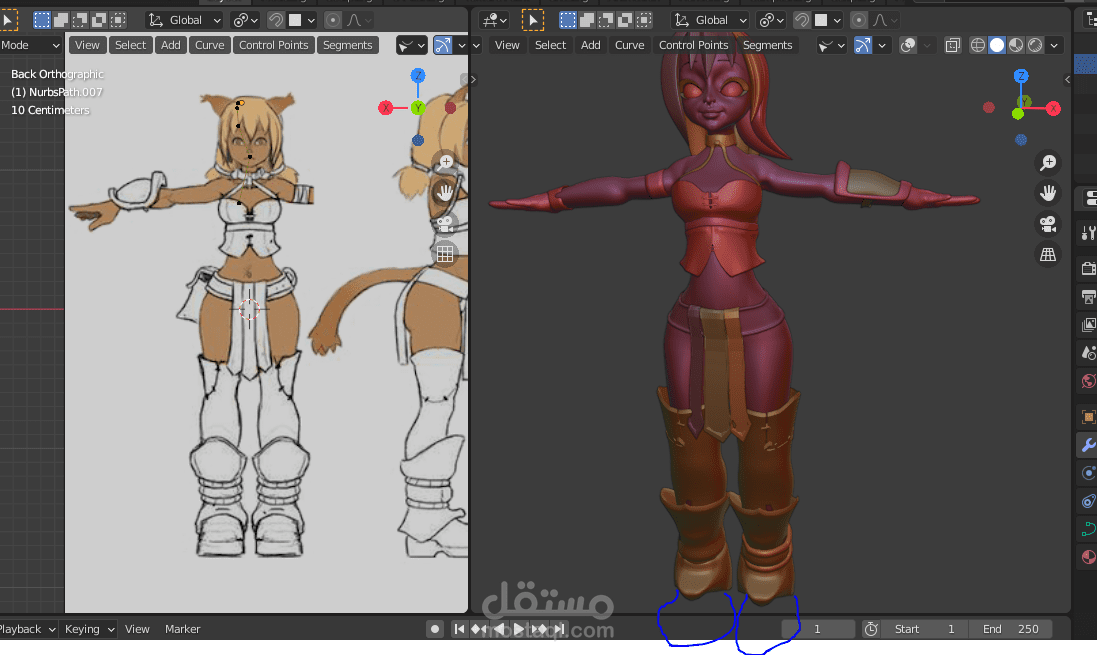Screen dimensions: 1097x655
Task: Open the pivot point dropdown in right header
Action: (771, 20)
